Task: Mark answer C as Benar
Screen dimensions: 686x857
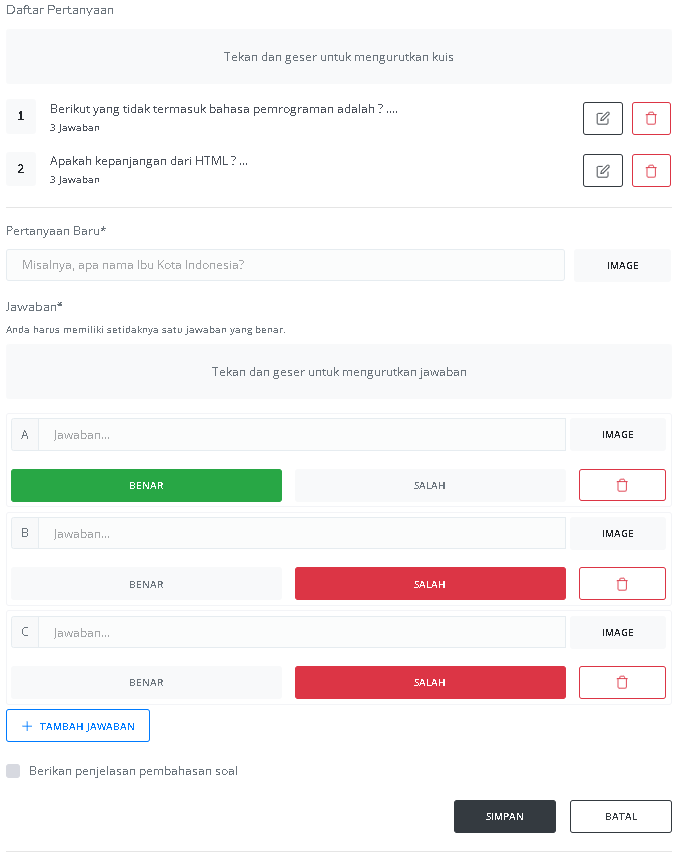Action: coord(146,682)
